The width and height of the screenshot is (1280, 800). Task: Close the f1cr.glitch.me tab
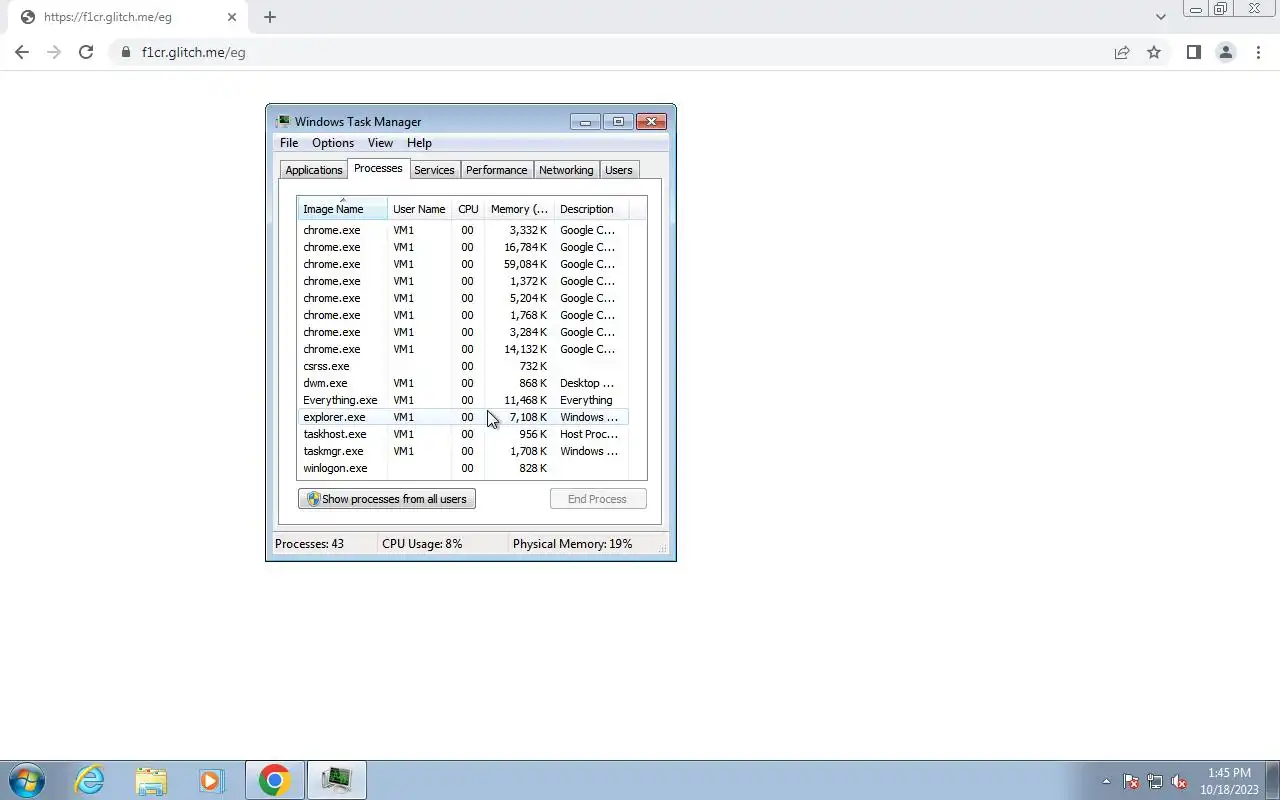pos(232,17)
